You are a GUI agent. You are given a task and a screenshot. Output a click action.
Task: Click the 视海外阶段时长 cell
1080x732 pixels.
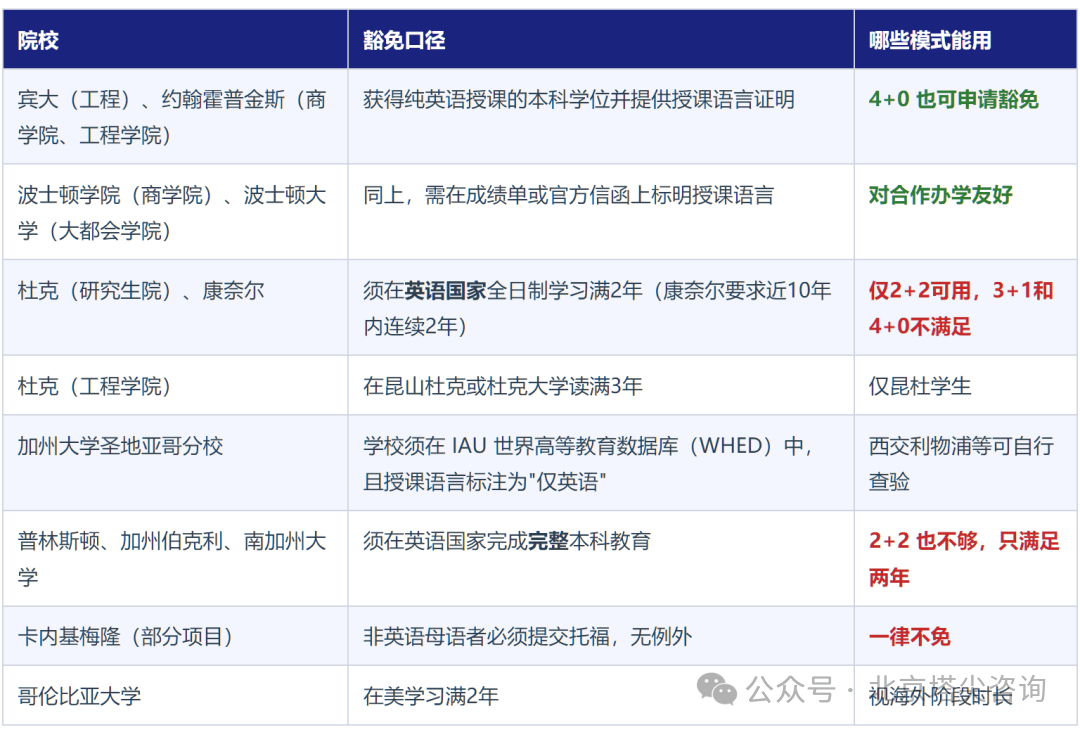[x=965, y=696]
